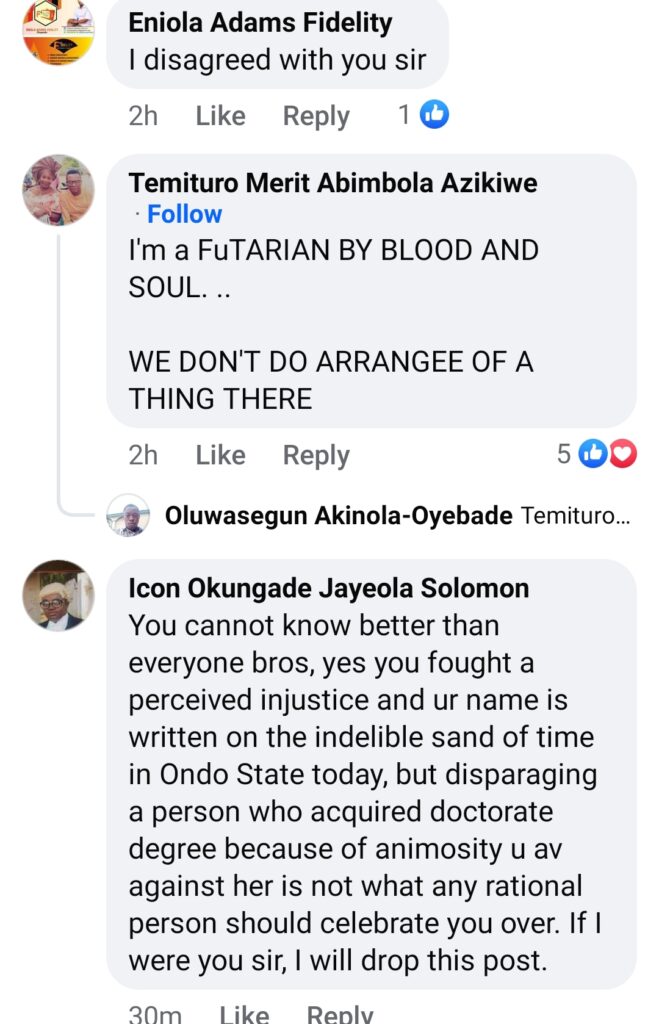Open Temituro Merit Abimbola Azikiwe's avatar
659x1024 pixels.
click(x=58, y=190)
